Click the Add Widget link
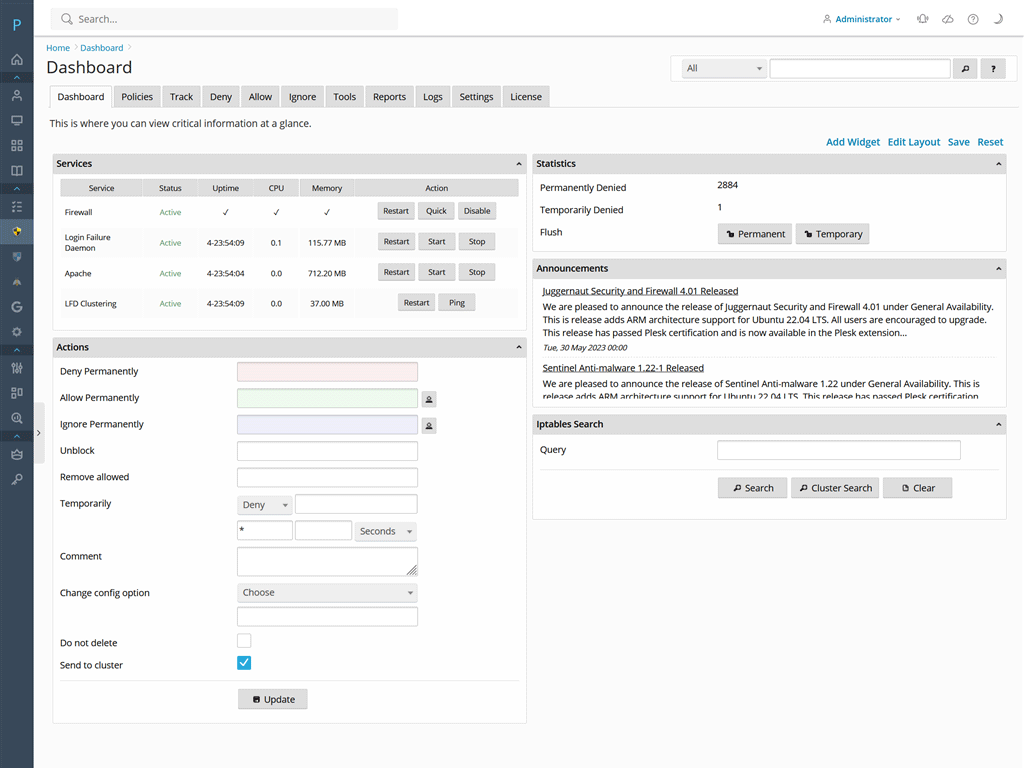Image resolution: width=1024 pixels, height=768 pixels. [x=852, y=141]
